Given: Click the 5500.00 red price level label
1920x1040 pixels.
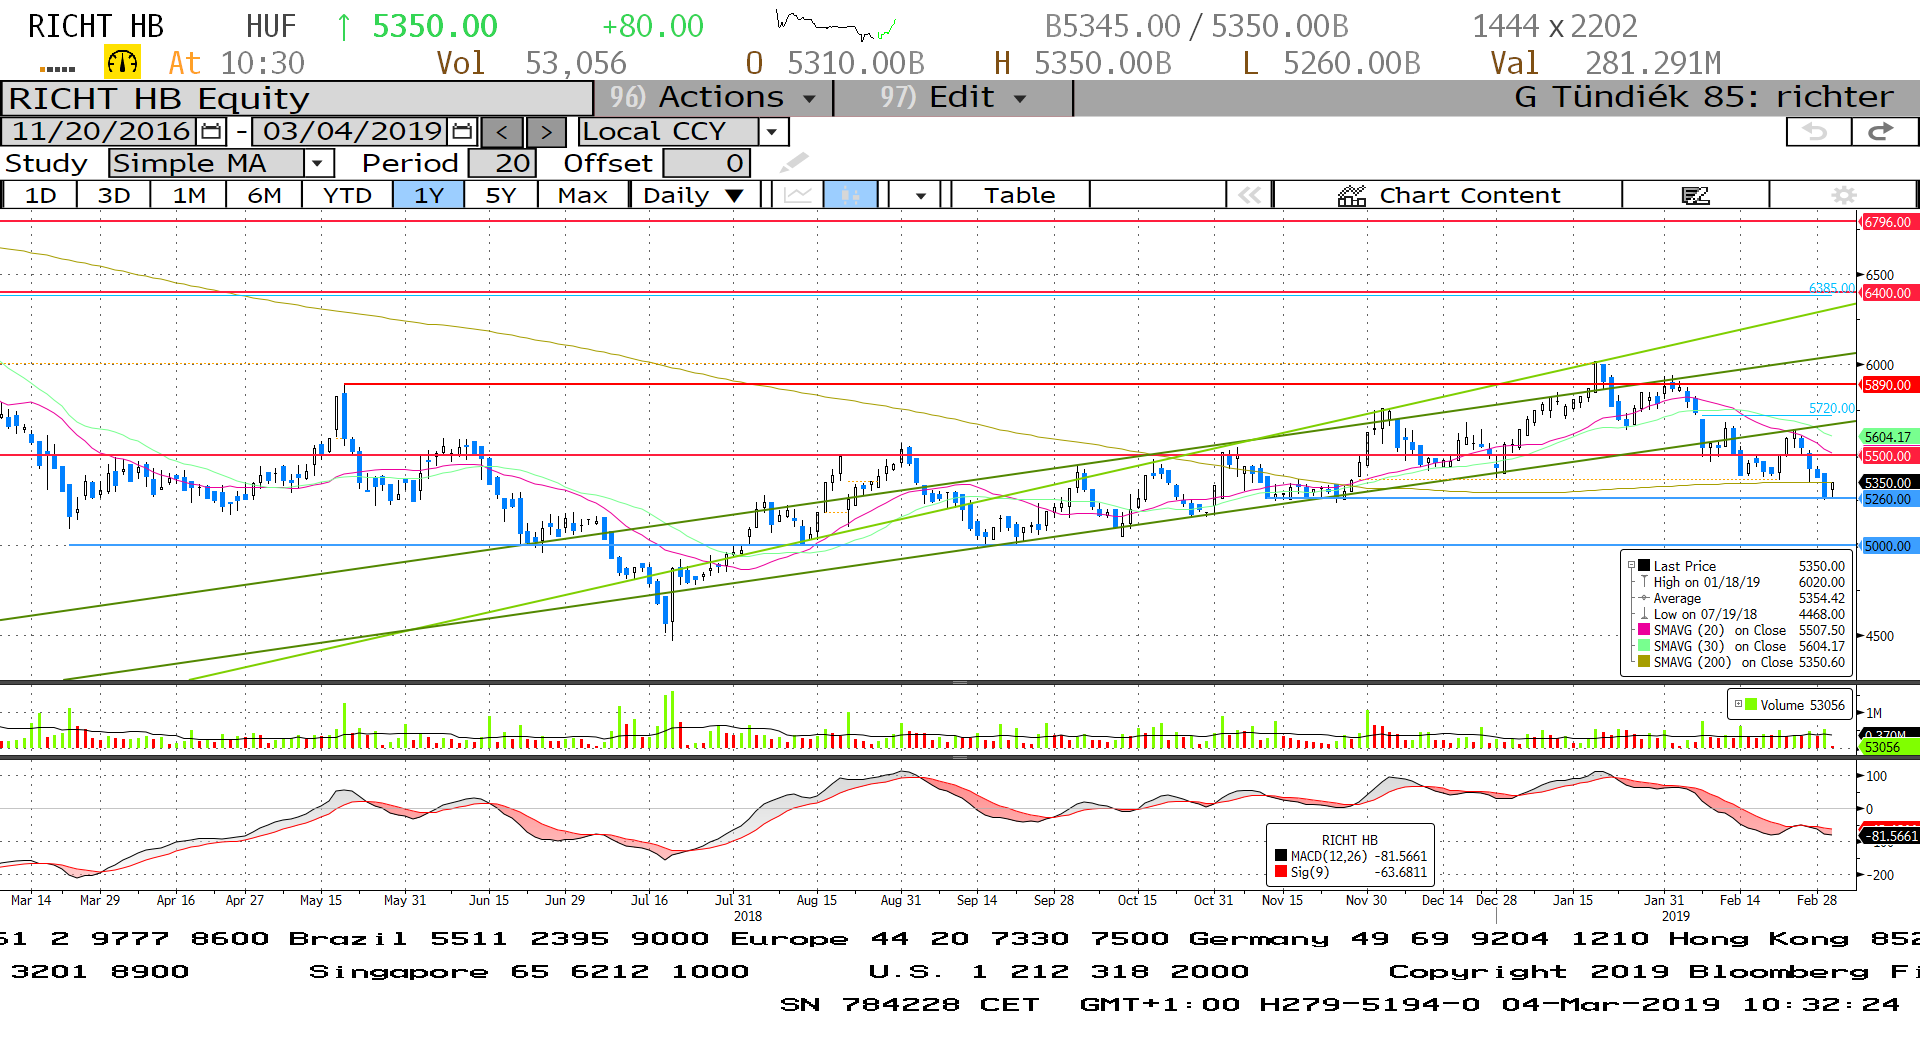Looking at the screenshot, I should [x=1888, y=456].
